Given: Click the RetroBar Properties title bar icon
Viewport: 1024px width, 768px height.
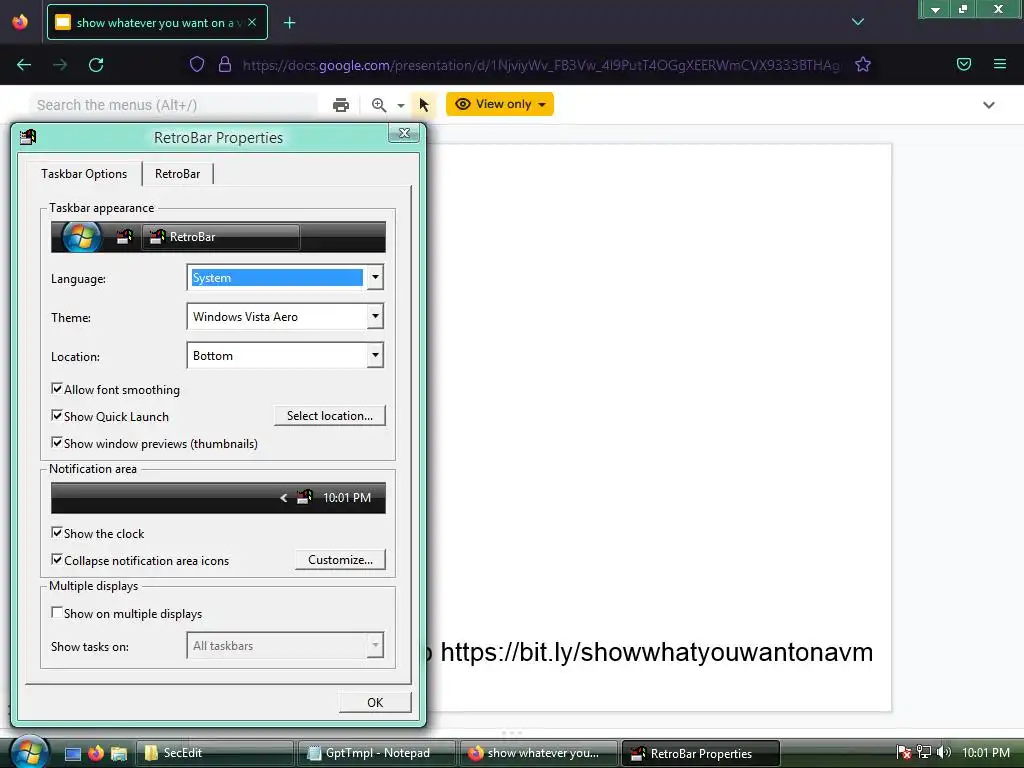Looking at the screenshot, I should pyautogui.click(x=28, y=137).
